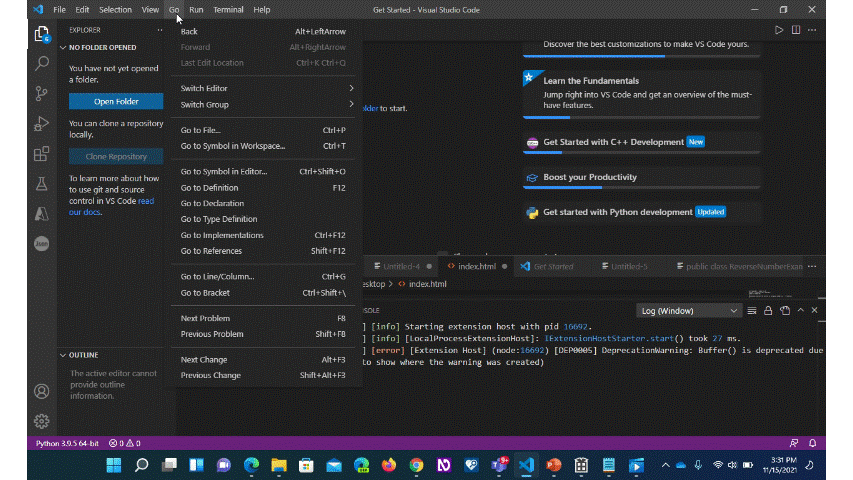Maximize panel with the chevron up icon
The image size is (853, 480).
point(801,310)
